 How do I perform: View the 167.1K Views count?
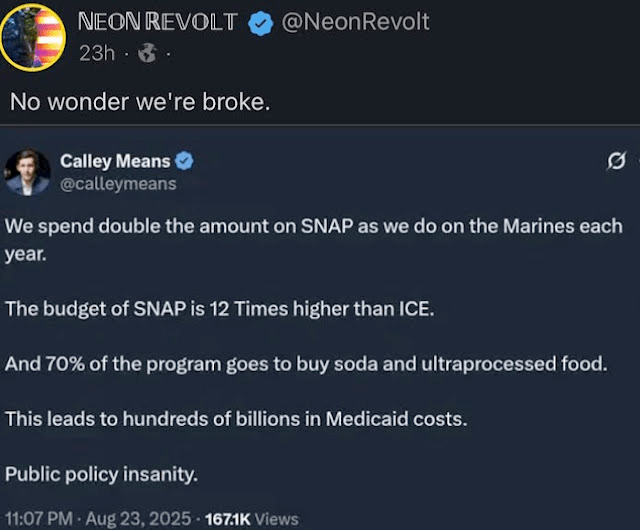pos(252,518)
